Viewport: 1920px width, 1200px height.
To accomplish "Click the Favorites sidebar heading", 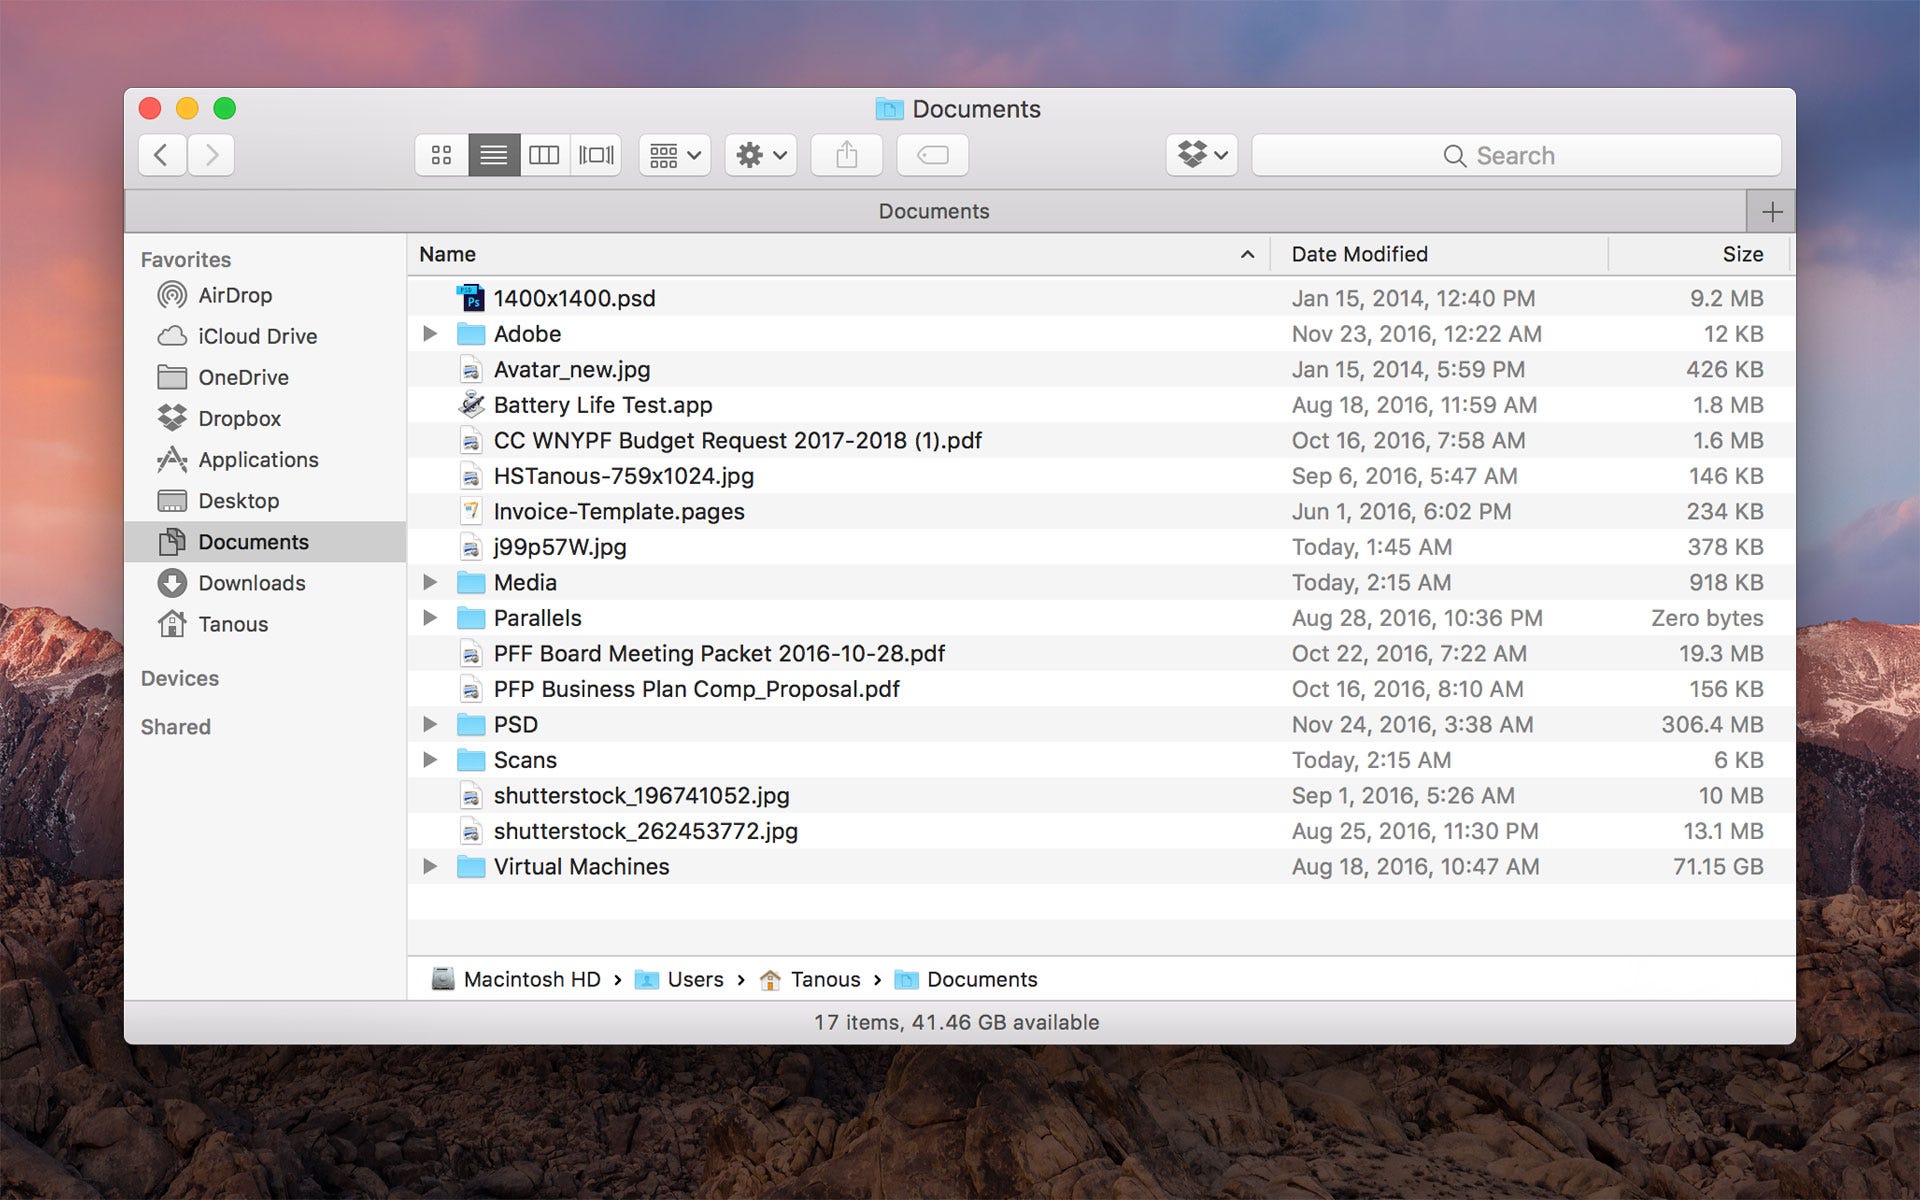I will point(186,259).
